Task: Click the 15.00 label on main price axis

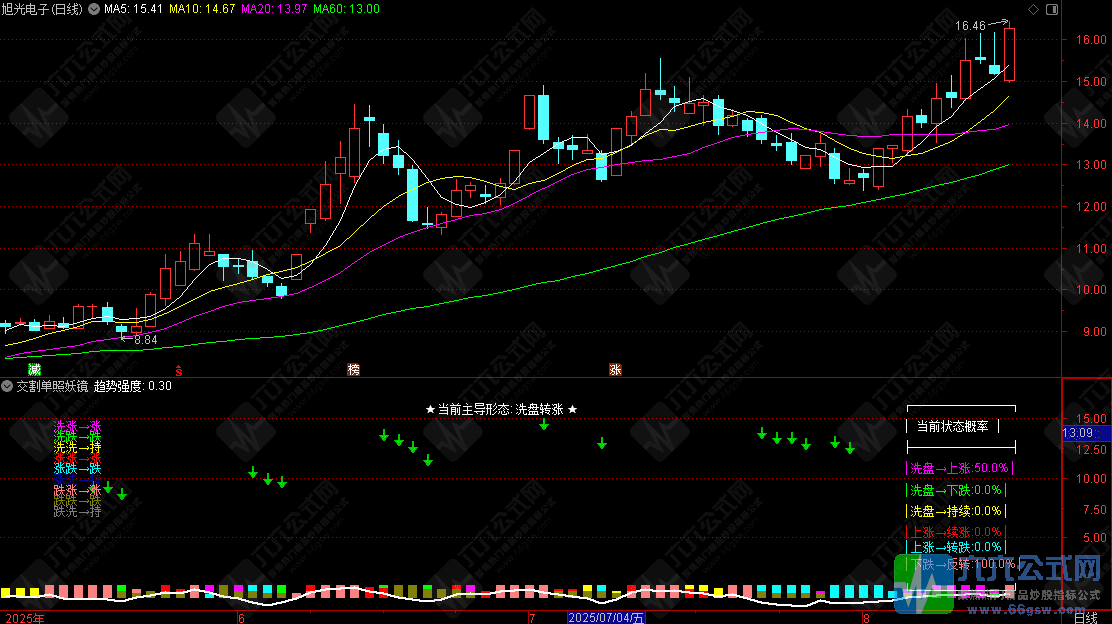Action: 1090,82
